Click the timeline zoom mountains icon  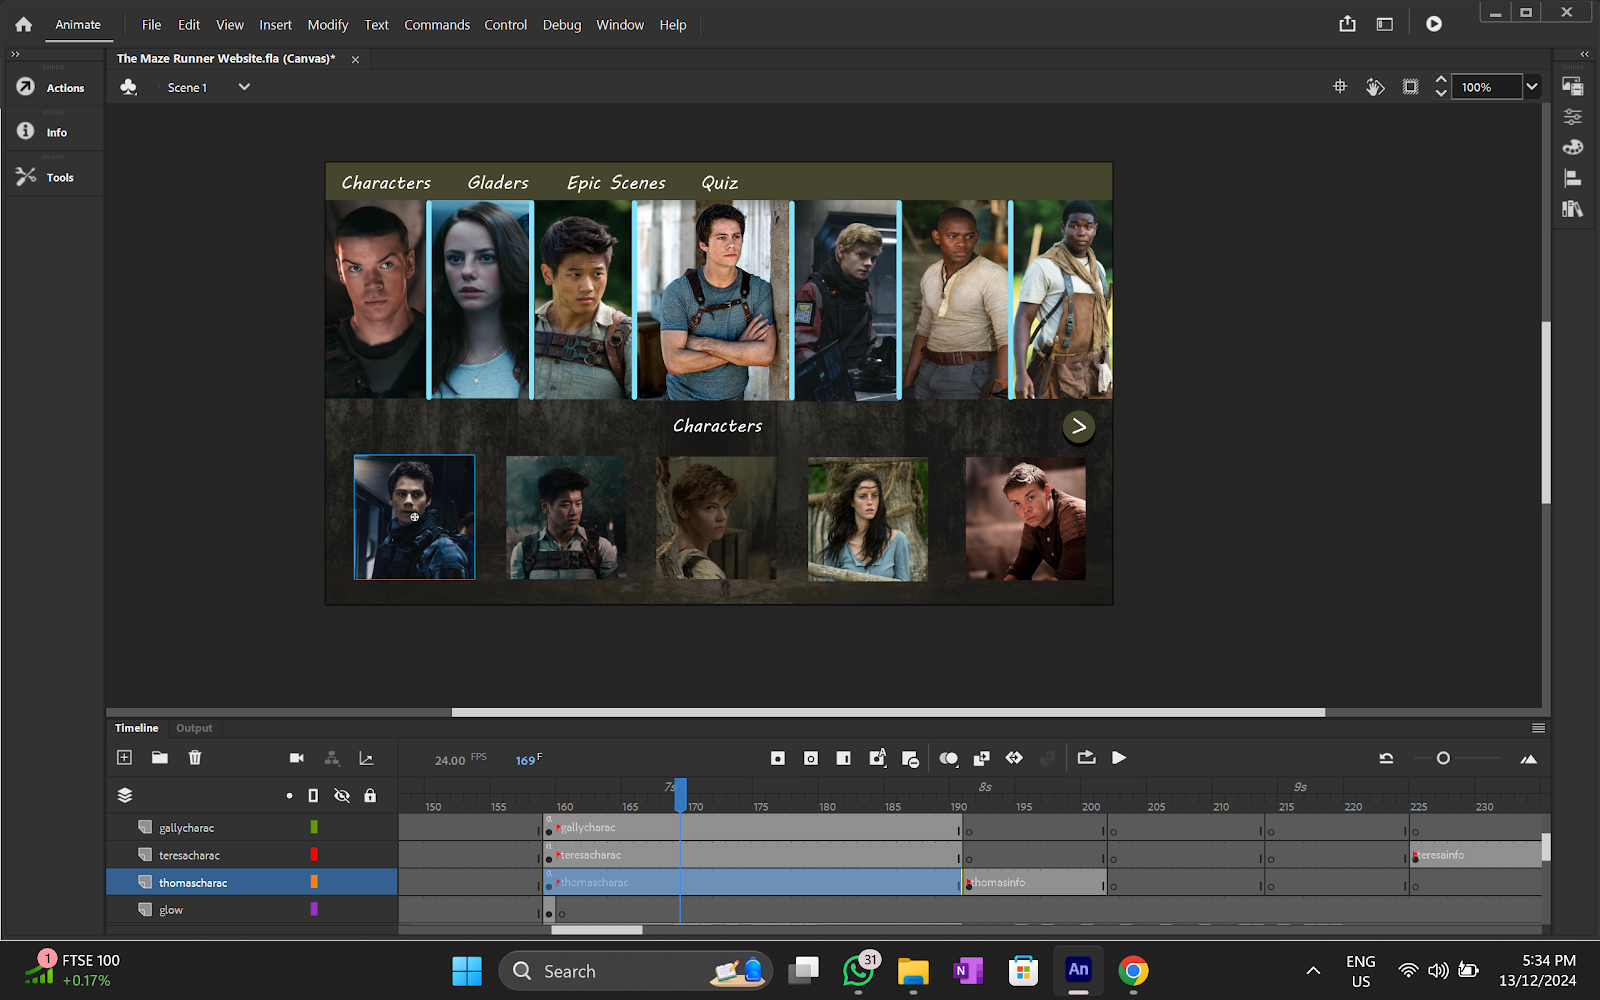[1528, 759]
